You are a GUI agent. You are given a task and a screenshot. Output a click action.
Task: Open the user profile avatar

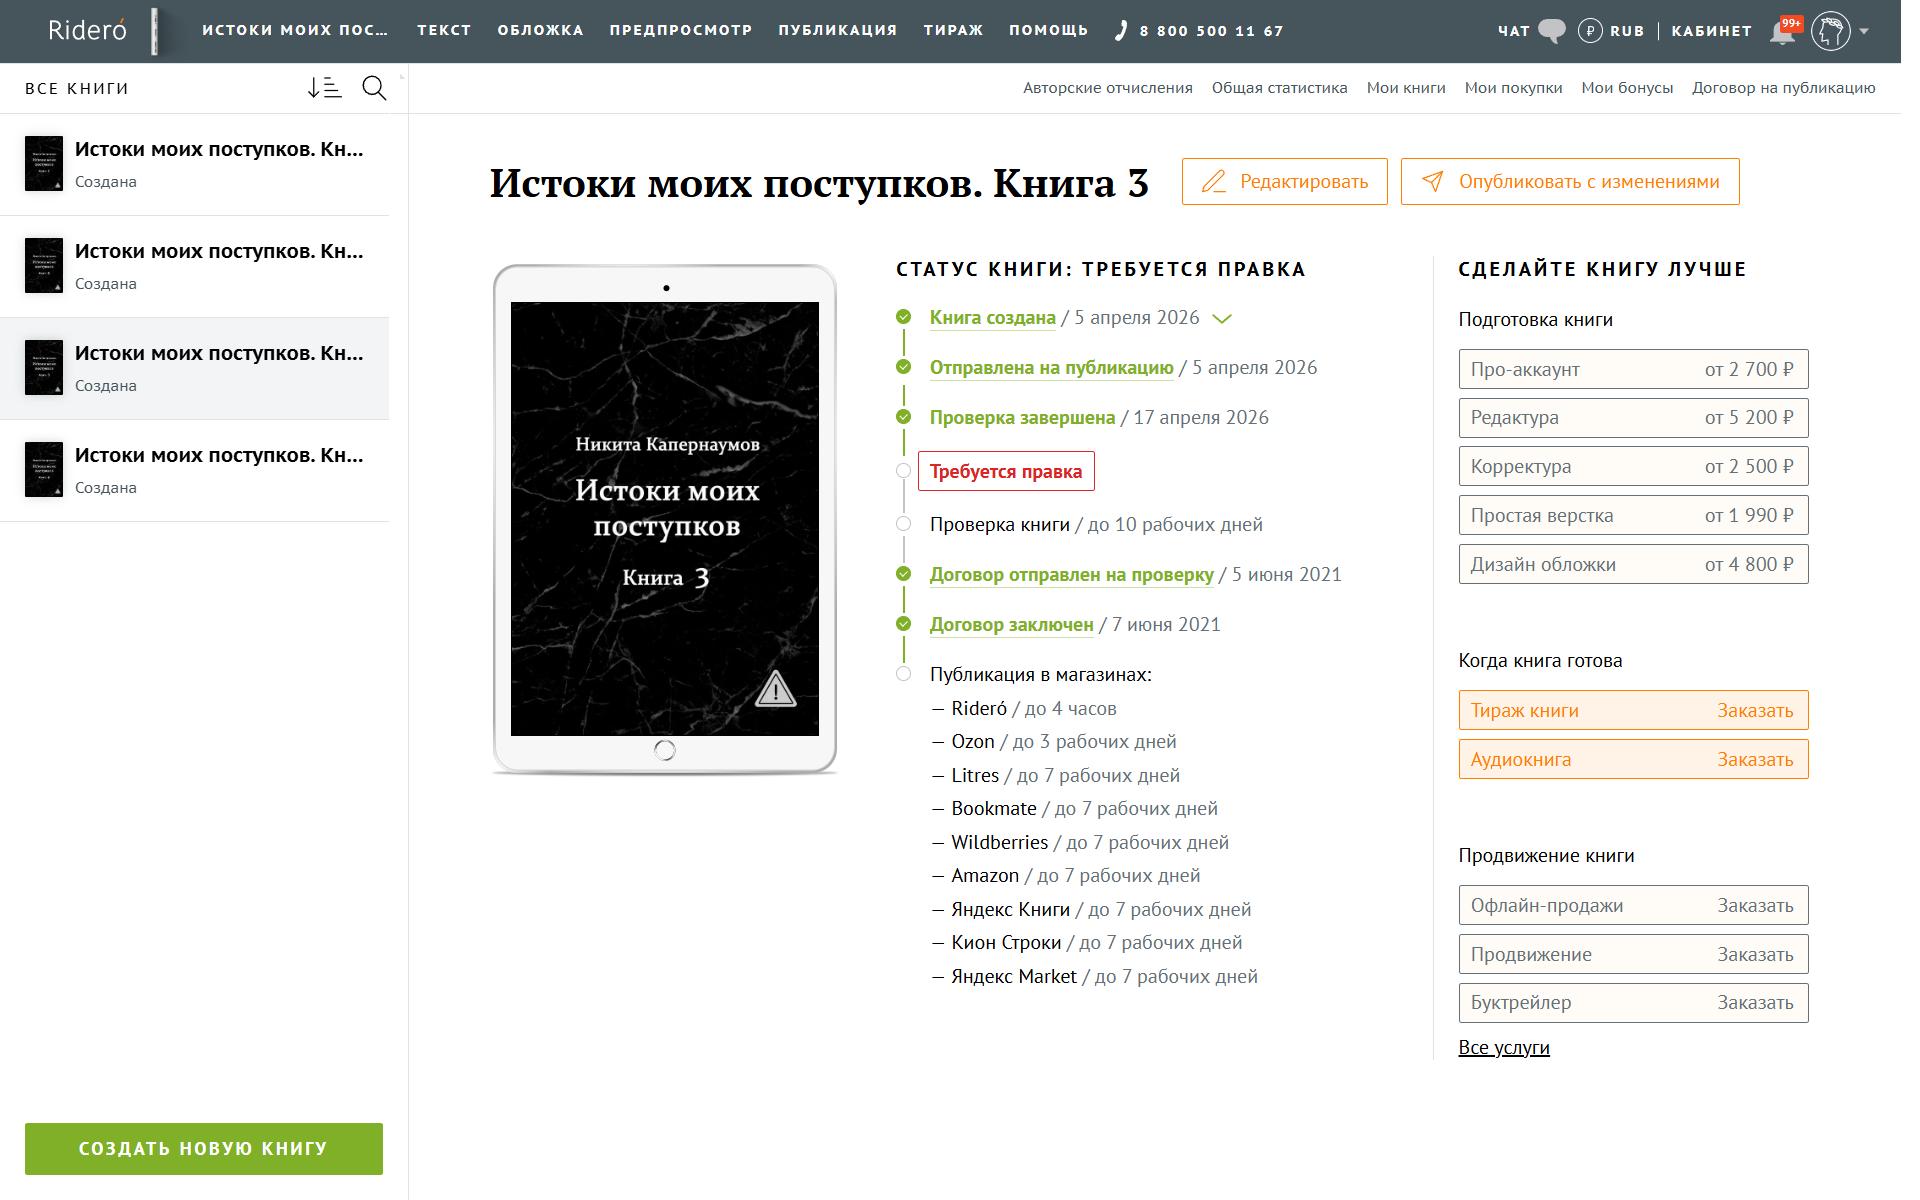click(x=1831, y=31)
